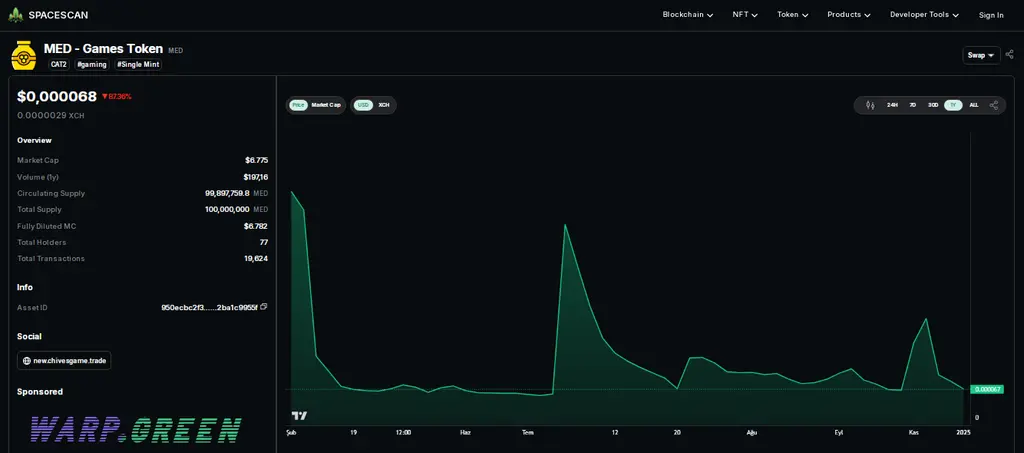Viewport: 1024px width, 453px height.
Task: Click the Ağu label on chart axis
Action: click(752, 432)
